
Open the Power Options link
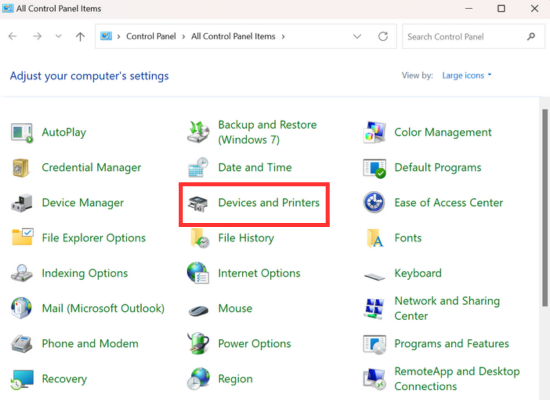tap(254, 344)
